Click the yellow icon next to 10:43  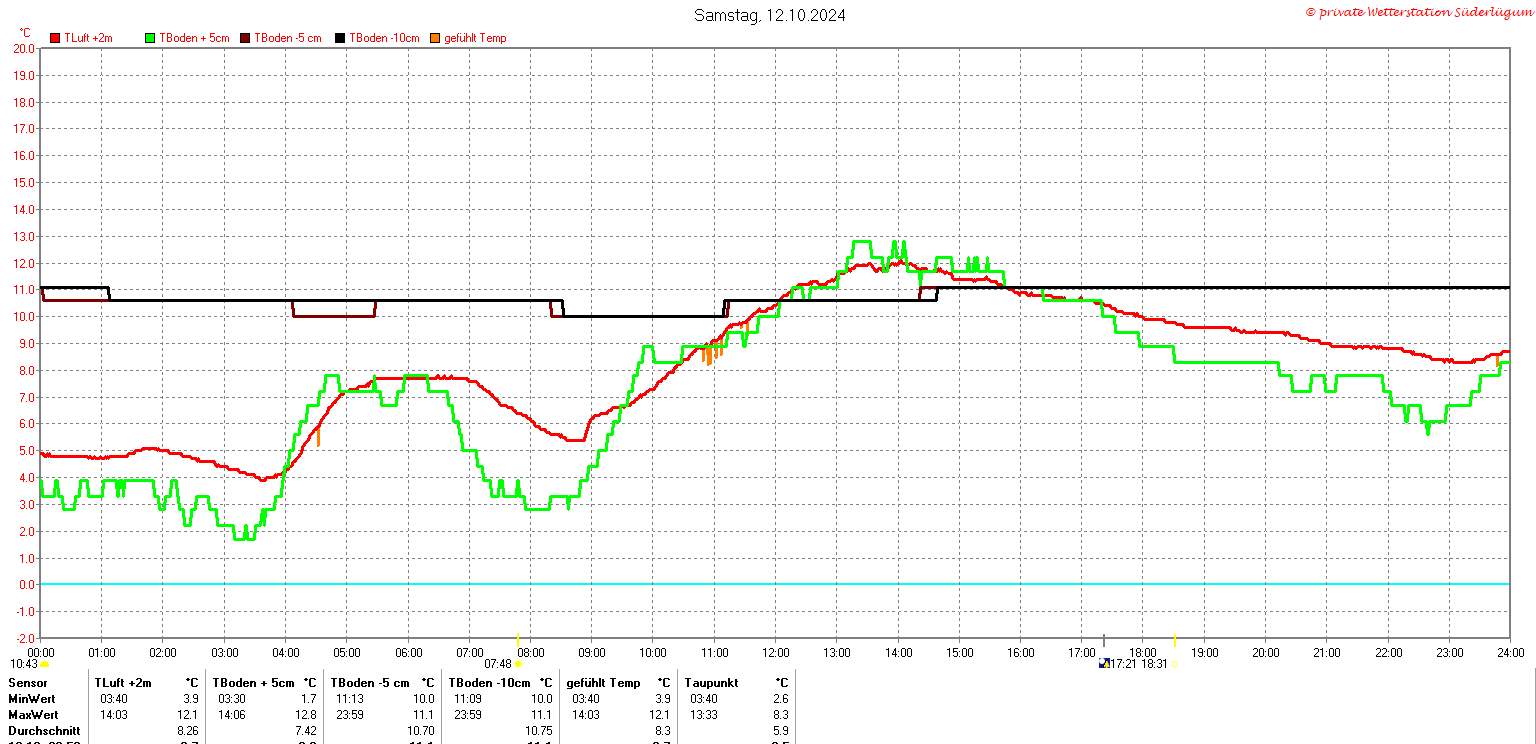44,663
